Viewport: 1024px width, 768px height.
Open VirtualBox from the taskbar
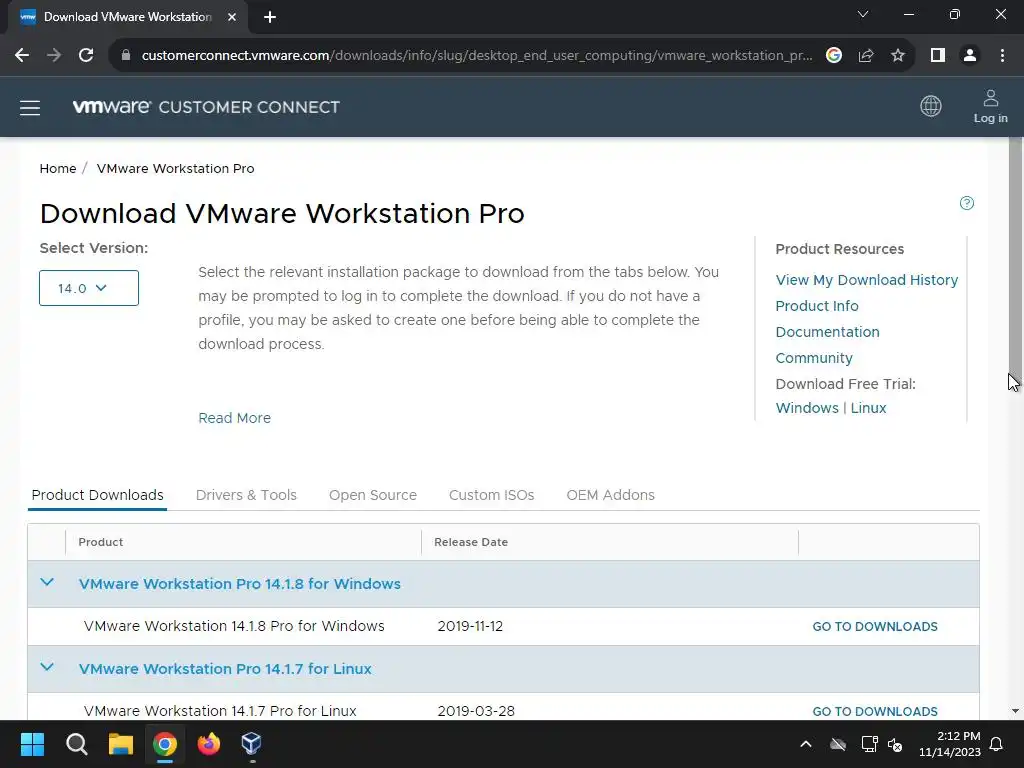click(x=251, y=744)
